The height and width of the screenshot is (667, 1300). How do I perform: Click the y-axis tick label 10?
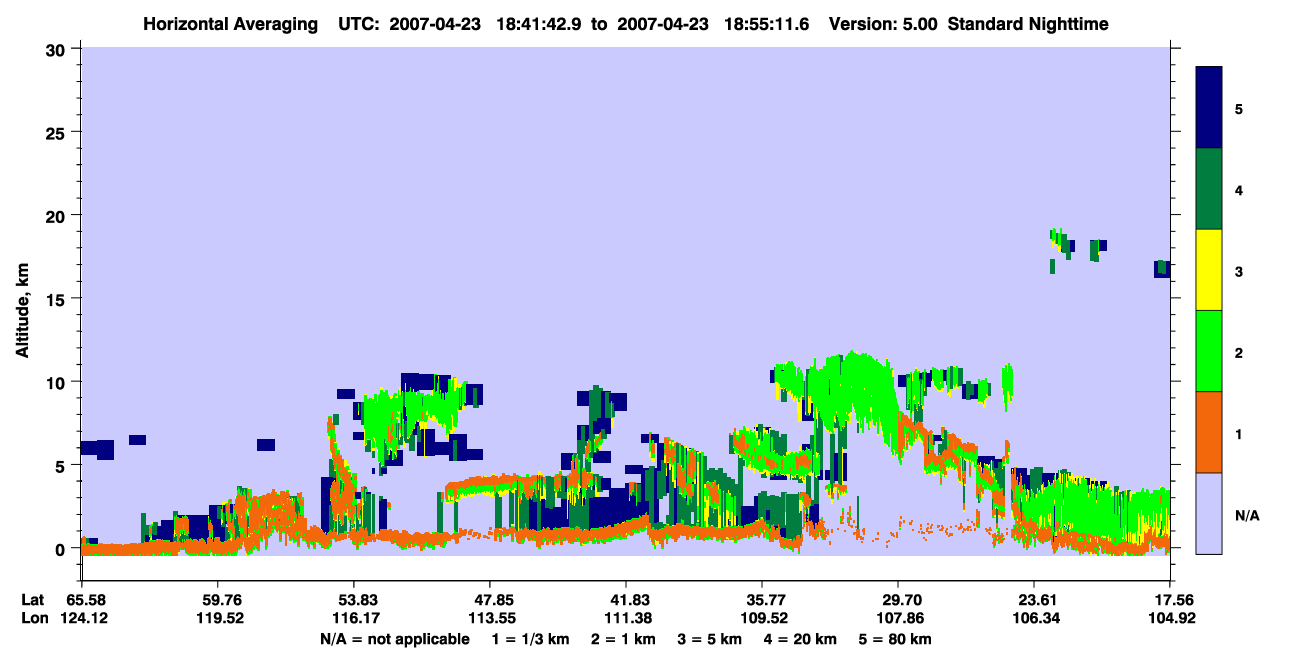pyautogui.click(x=58, y=382)
